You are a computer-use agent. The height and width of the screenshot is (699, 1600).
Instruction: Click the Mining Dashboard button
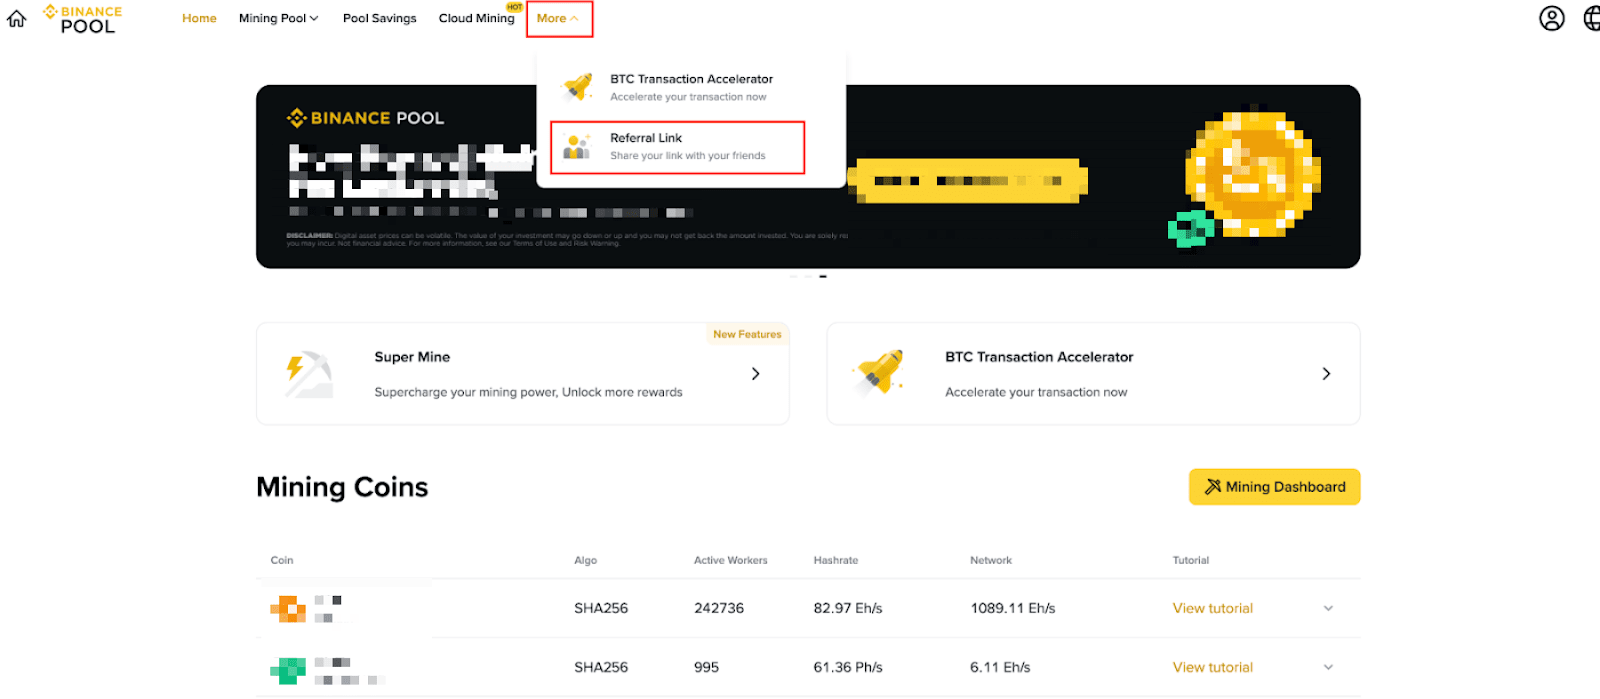[x=1274, y=487]
